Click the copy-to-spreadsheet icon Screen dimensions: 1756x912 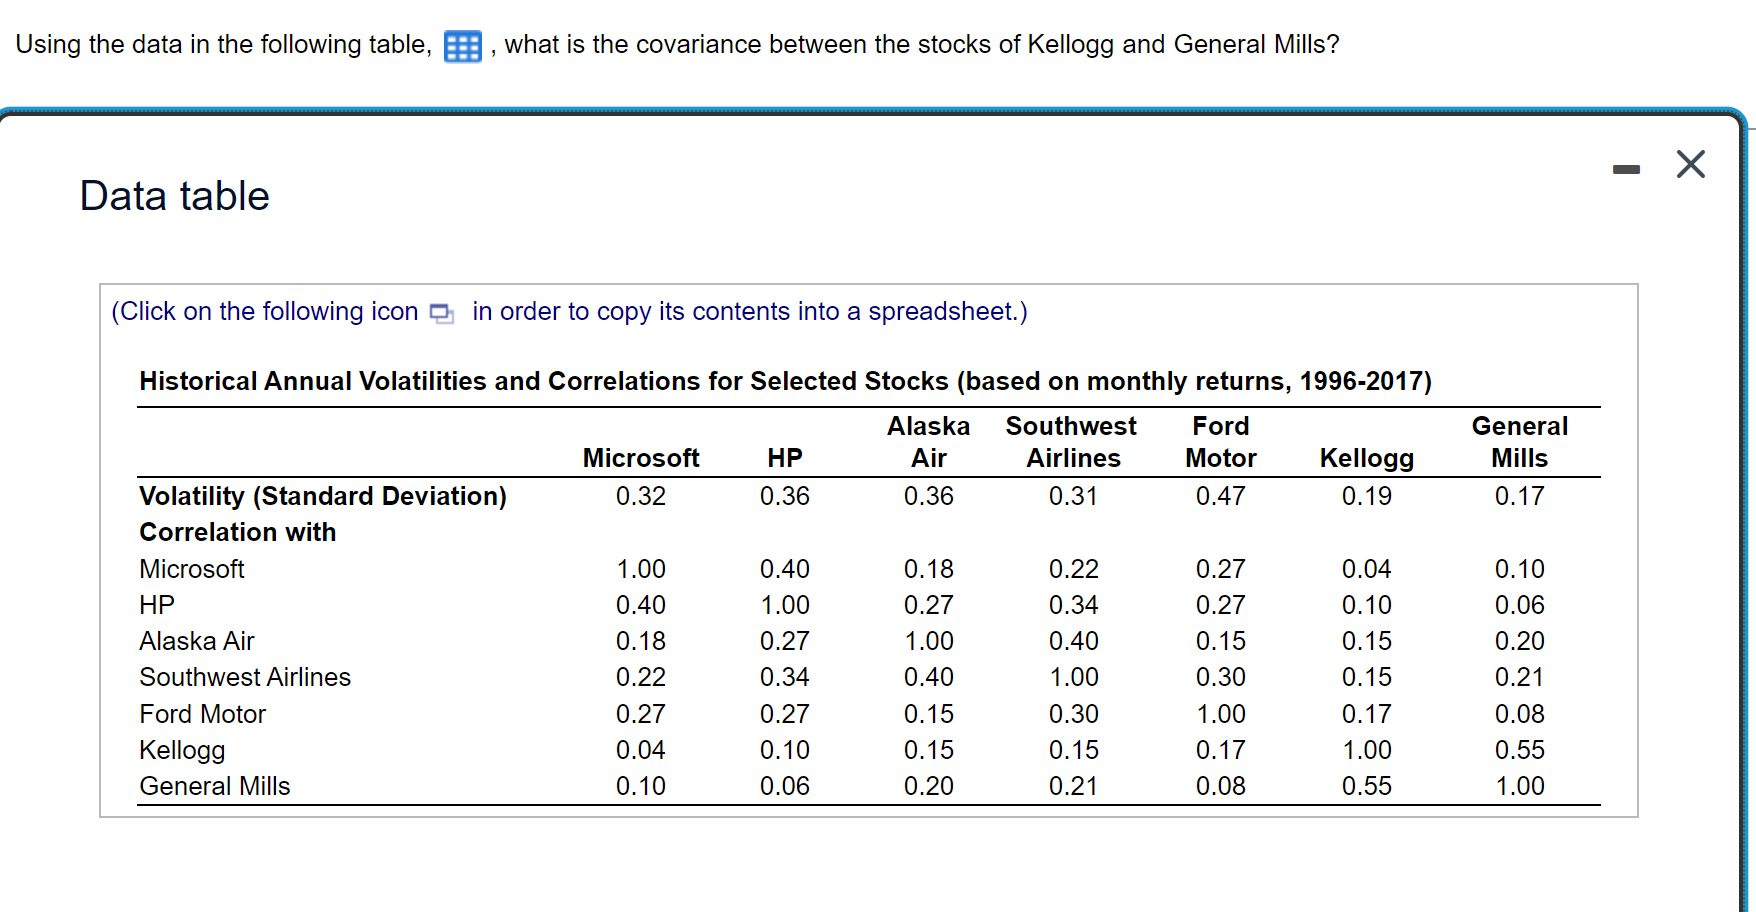pos(441,312)
